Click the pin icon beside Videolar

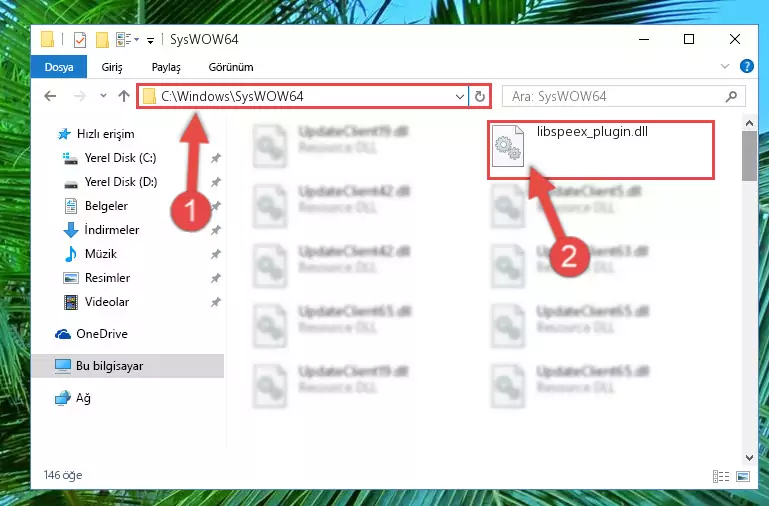point(215,302)
